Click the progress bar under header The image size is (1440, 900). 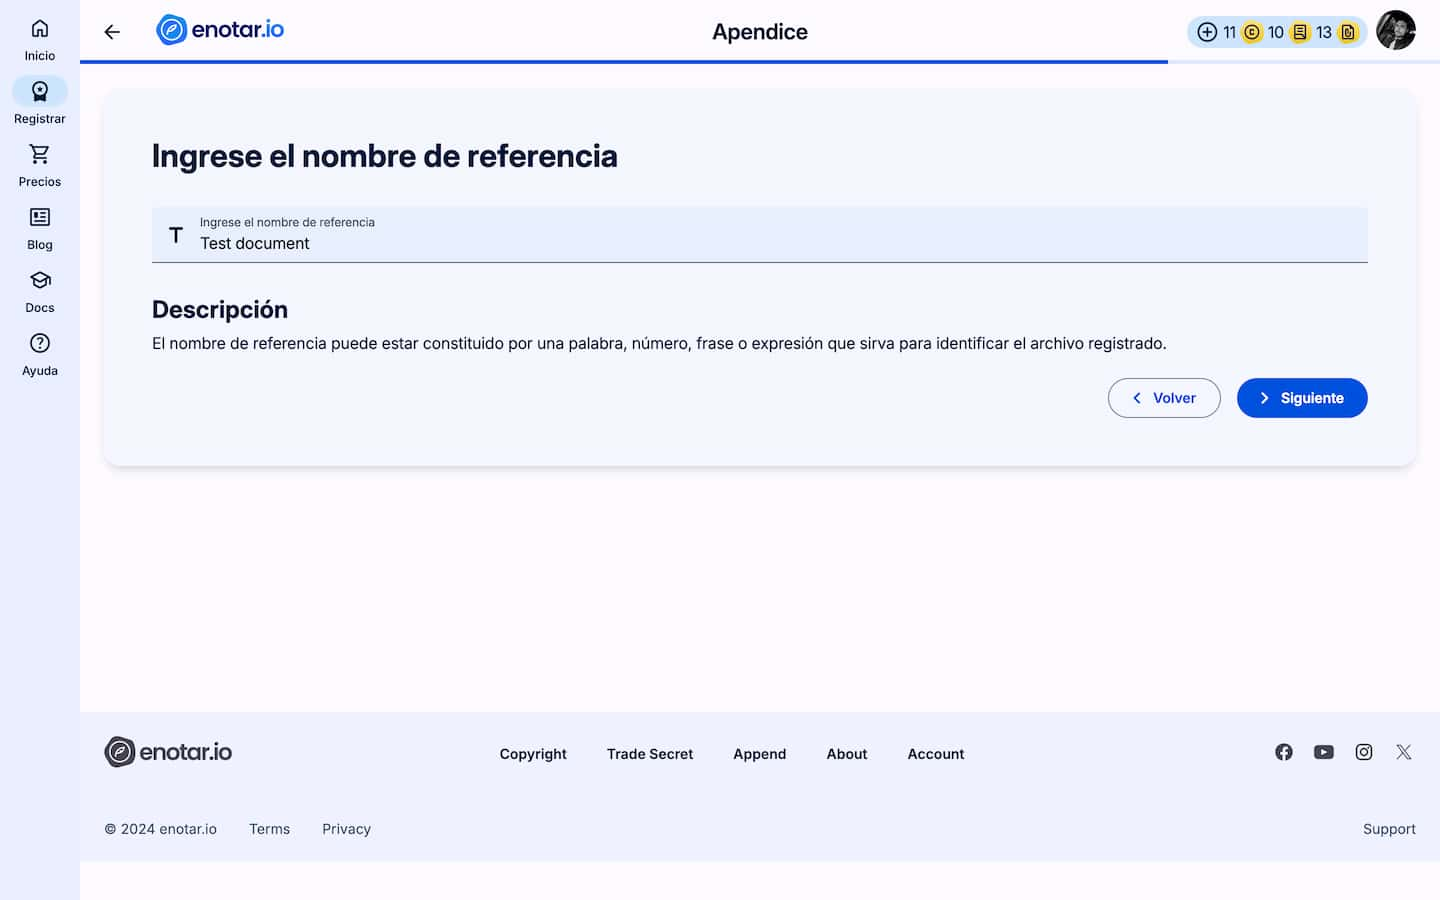[760, 62]
